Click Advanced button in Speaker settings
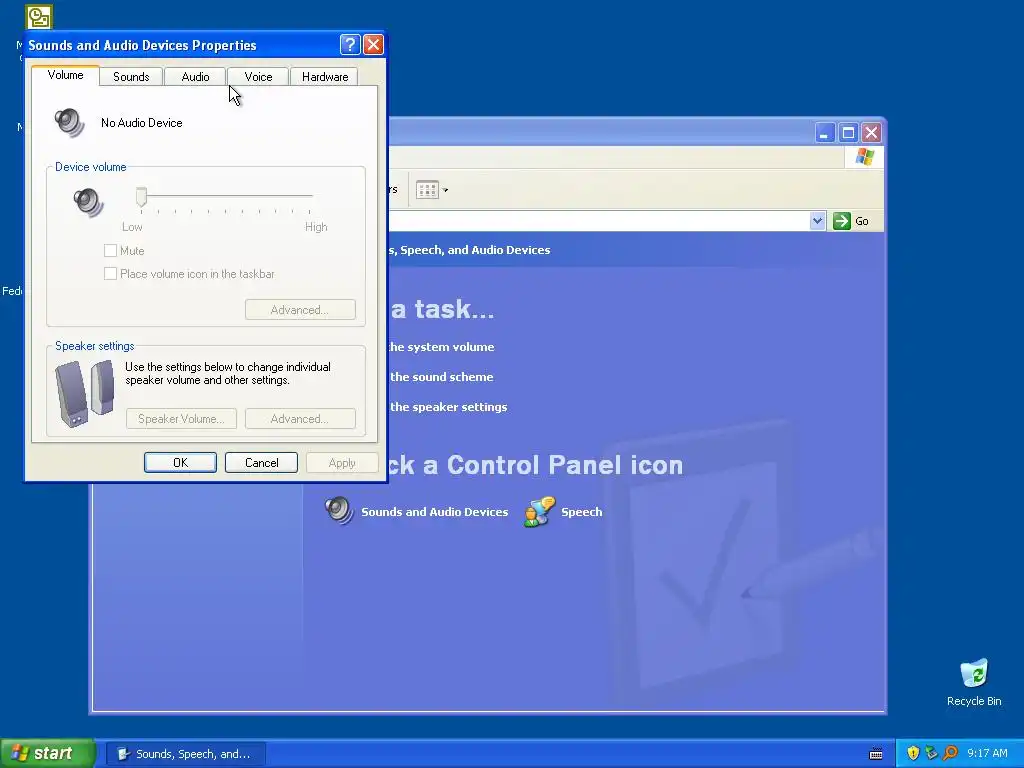The image size is (1024, 768). point(300,419)
